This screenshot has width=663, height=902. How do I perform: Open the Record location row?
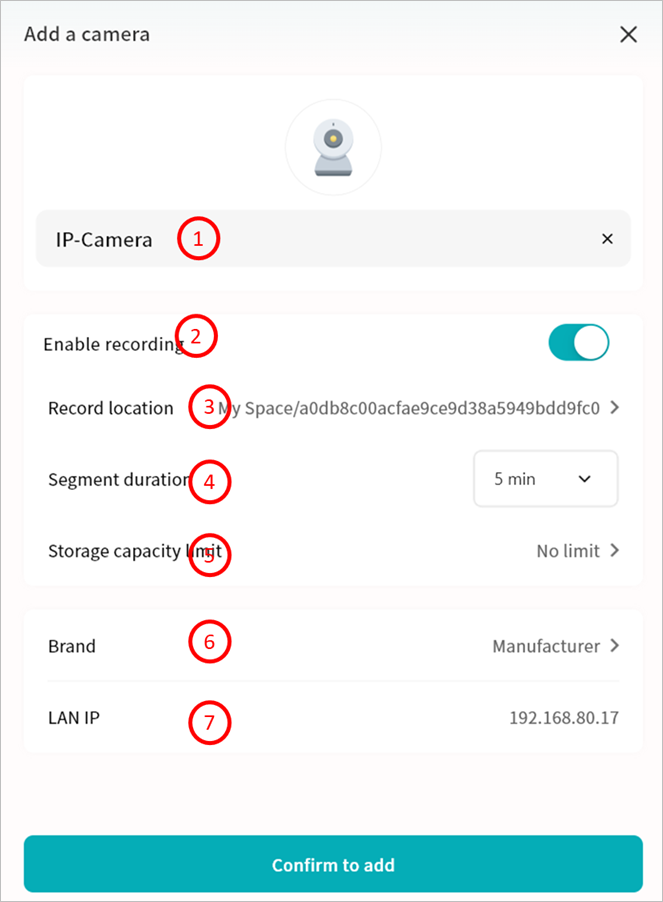(110, 408)
